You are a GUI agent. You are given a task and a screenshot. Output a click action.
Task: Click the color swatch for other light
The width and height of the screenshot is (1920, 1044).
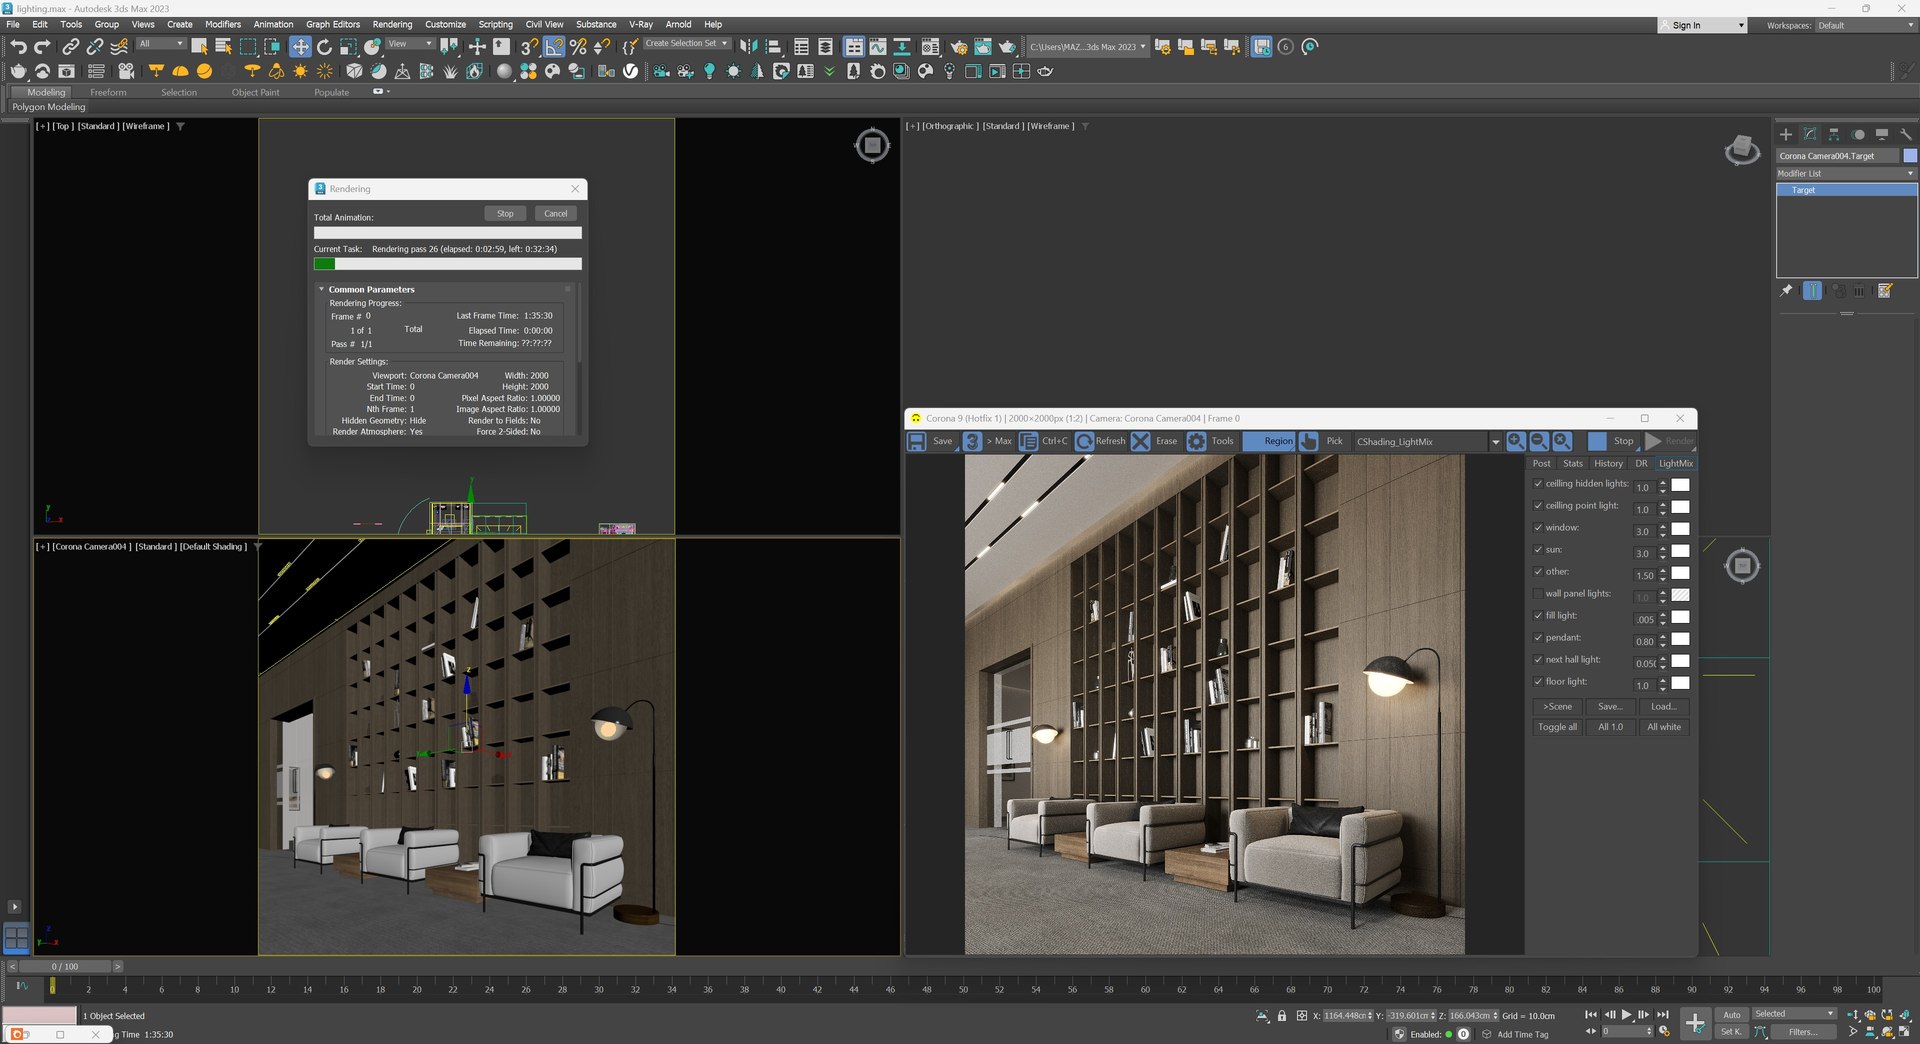pyautogui.click(x=1681, y=573)
